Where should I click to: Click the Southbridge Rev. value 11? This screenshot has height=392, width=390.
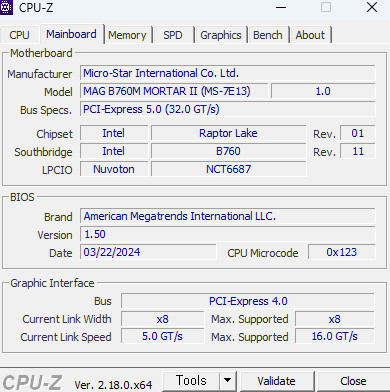point(358,151)
